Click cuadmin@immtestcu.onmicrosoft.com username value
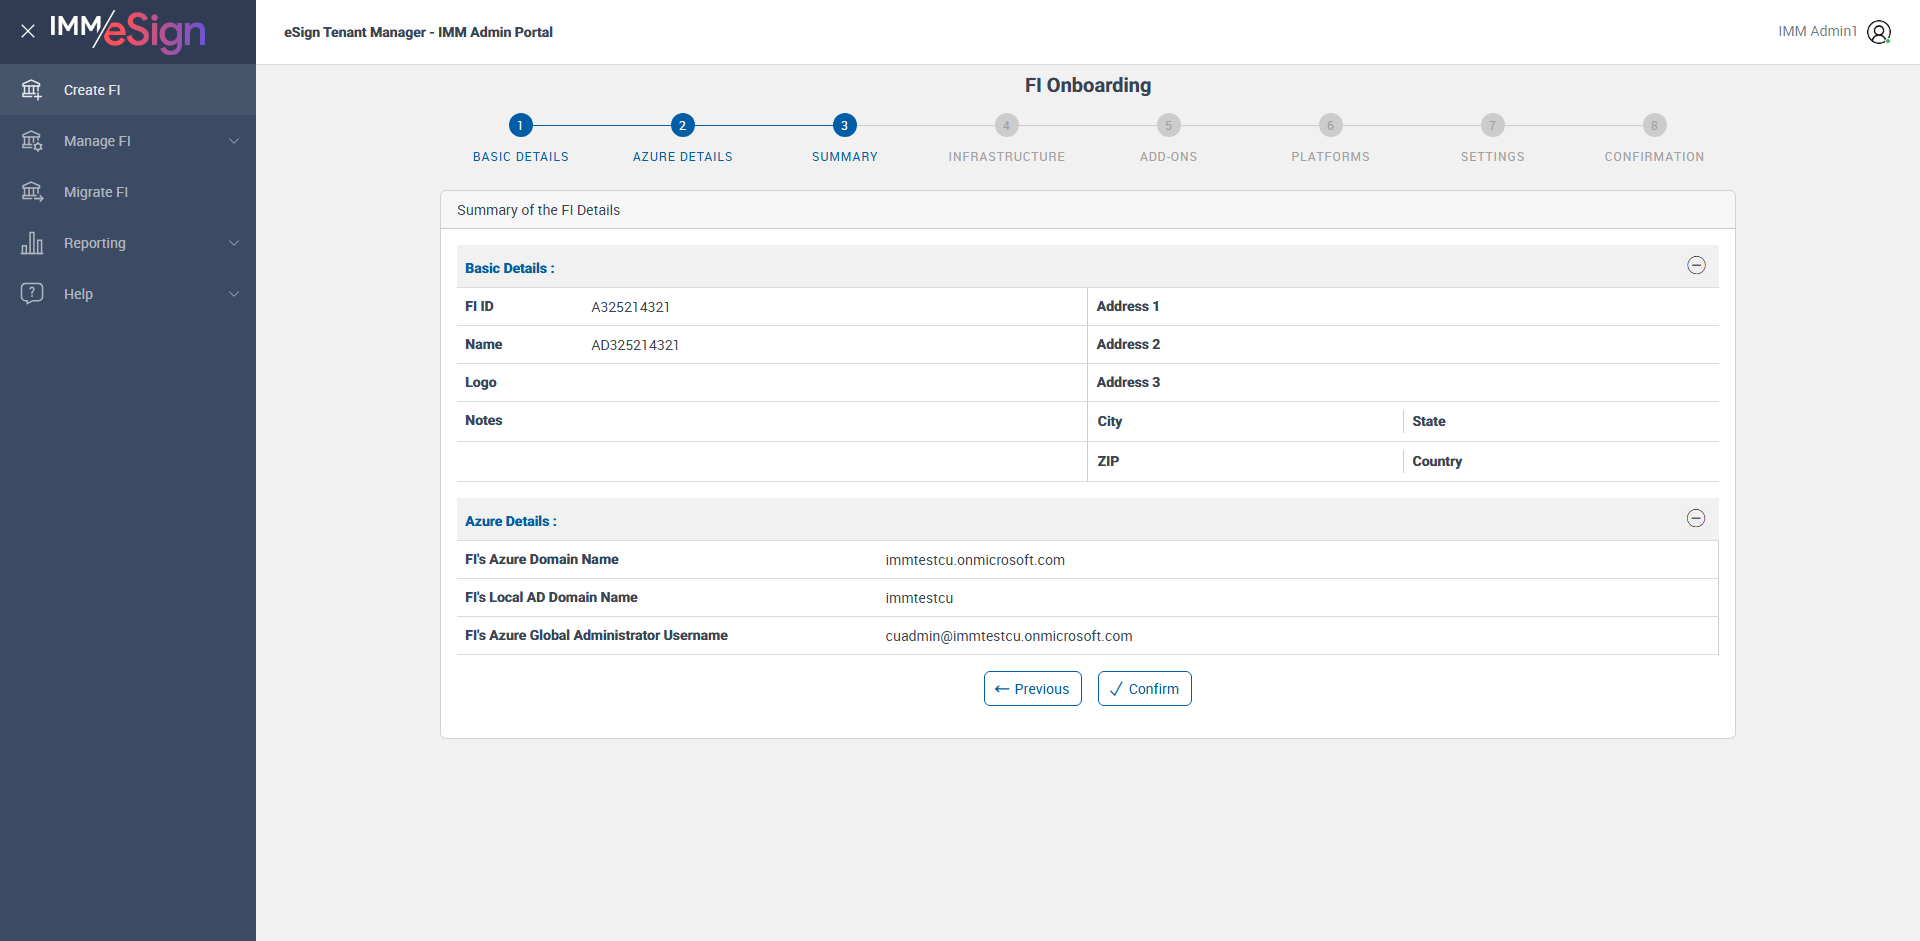 [x=1009, y=636]
